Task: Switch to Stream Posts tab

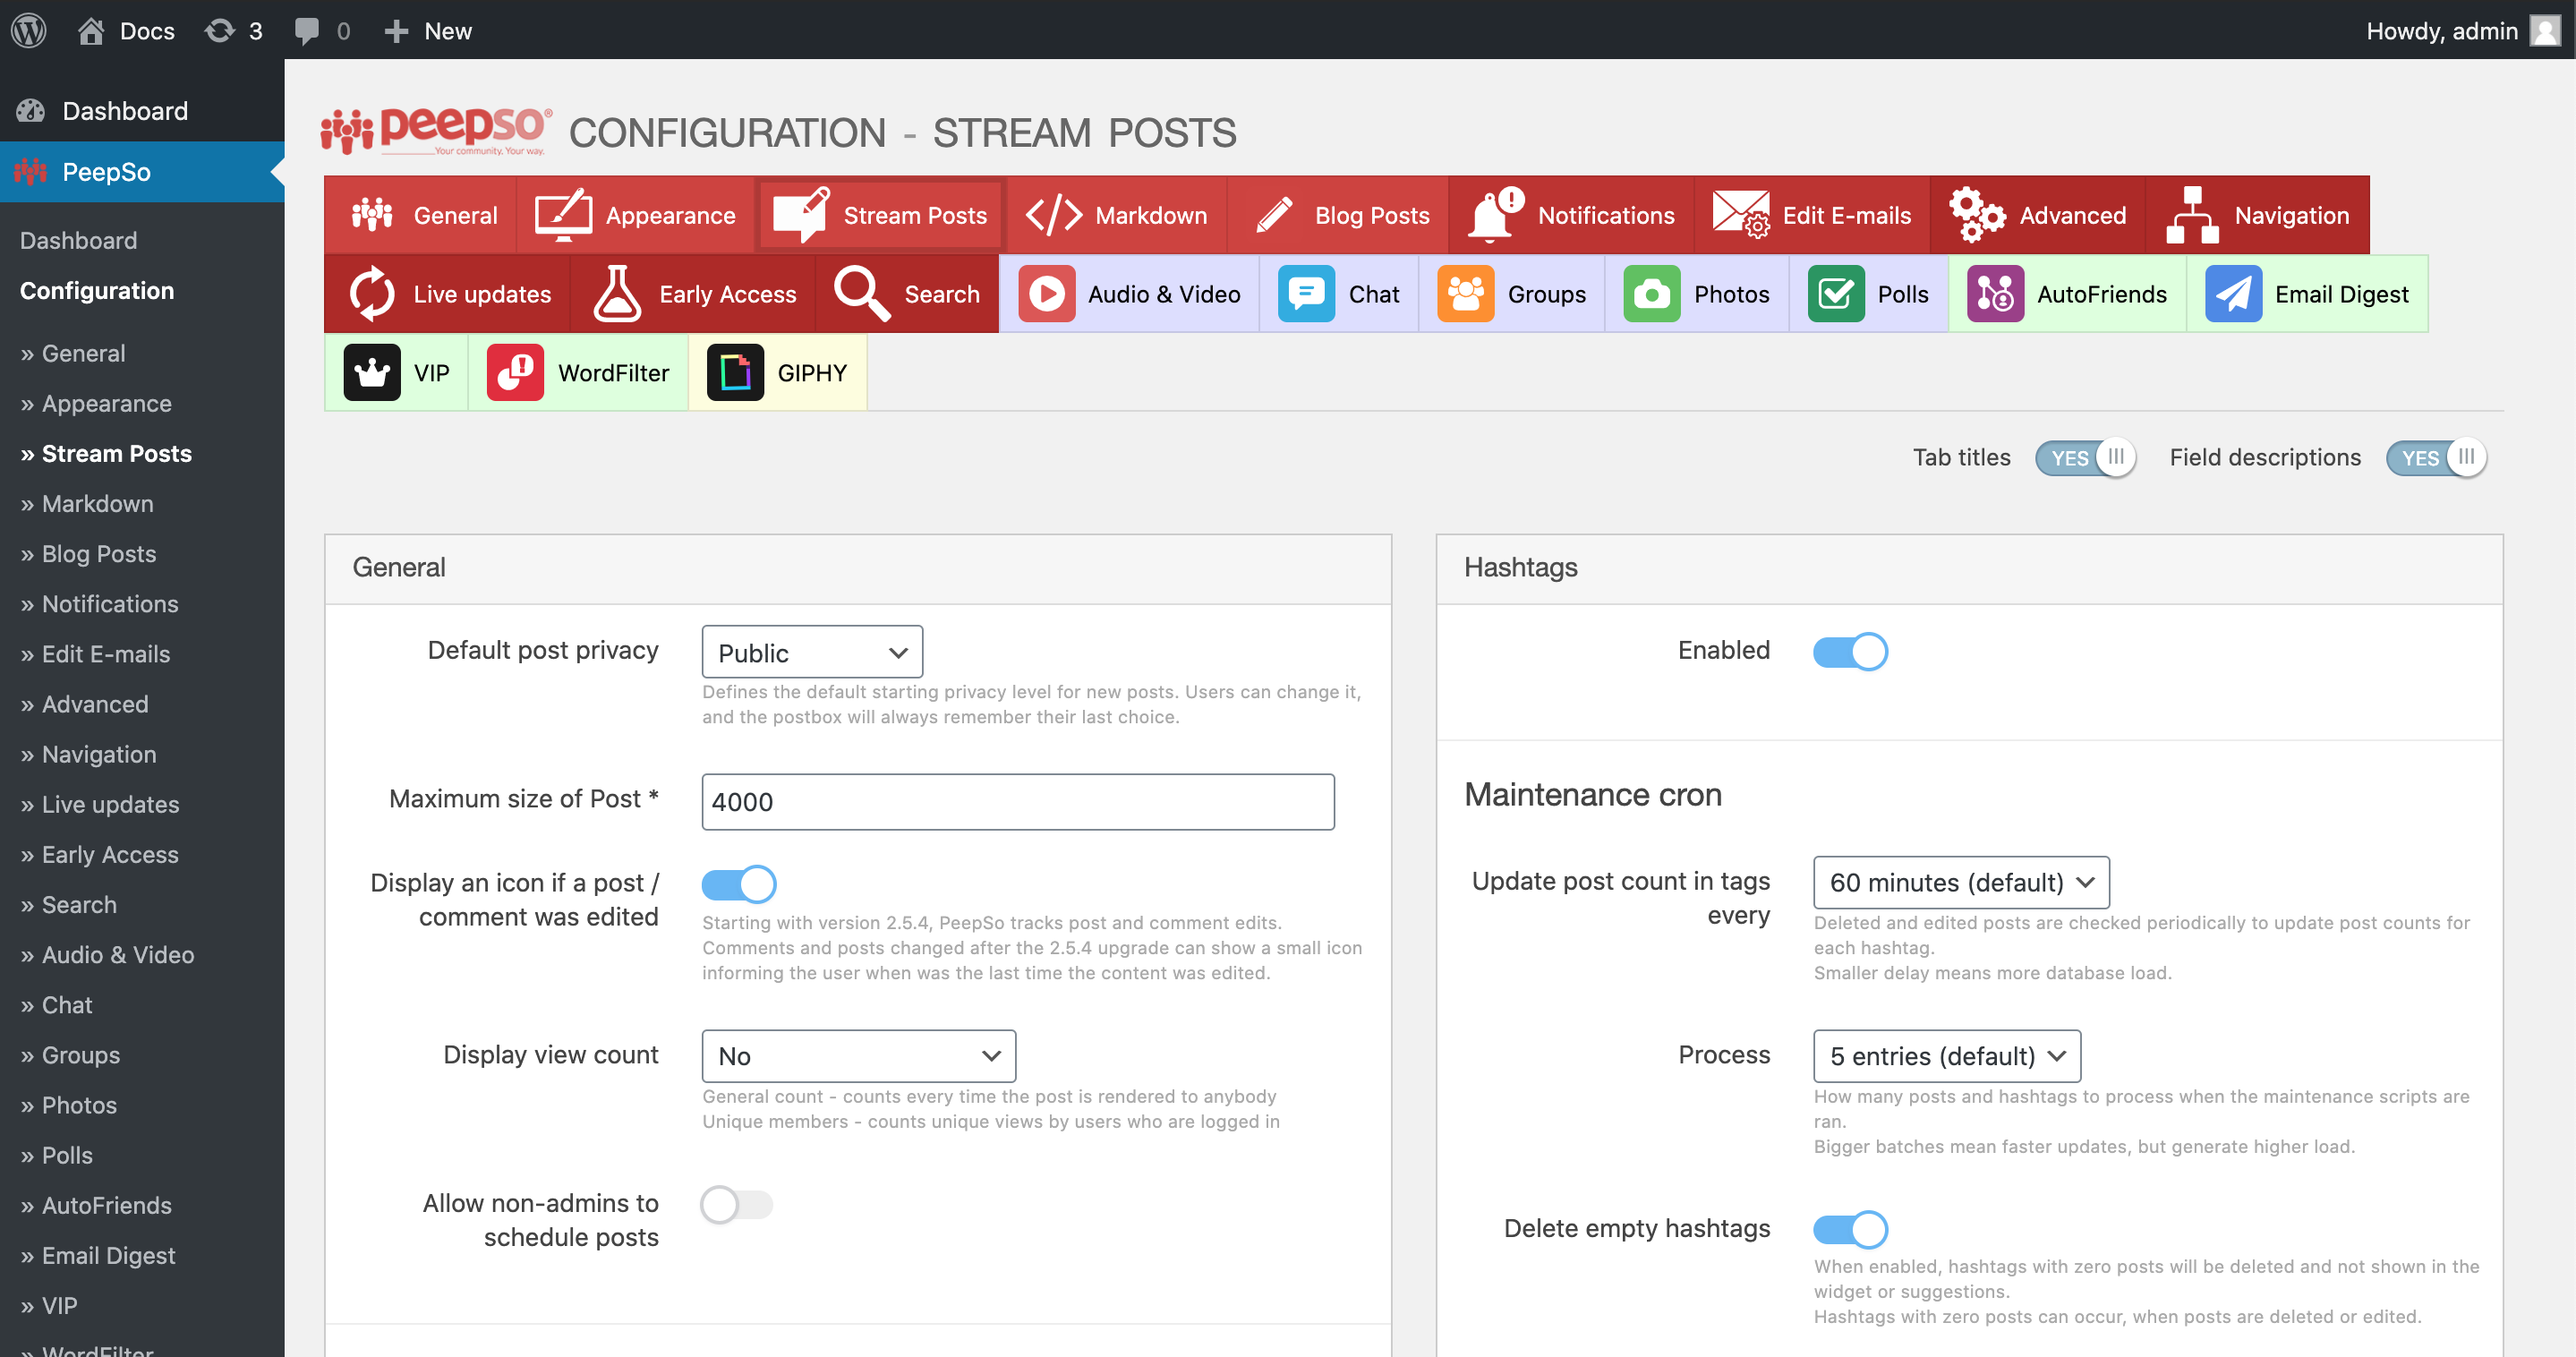Action: [x=880, y=214]
